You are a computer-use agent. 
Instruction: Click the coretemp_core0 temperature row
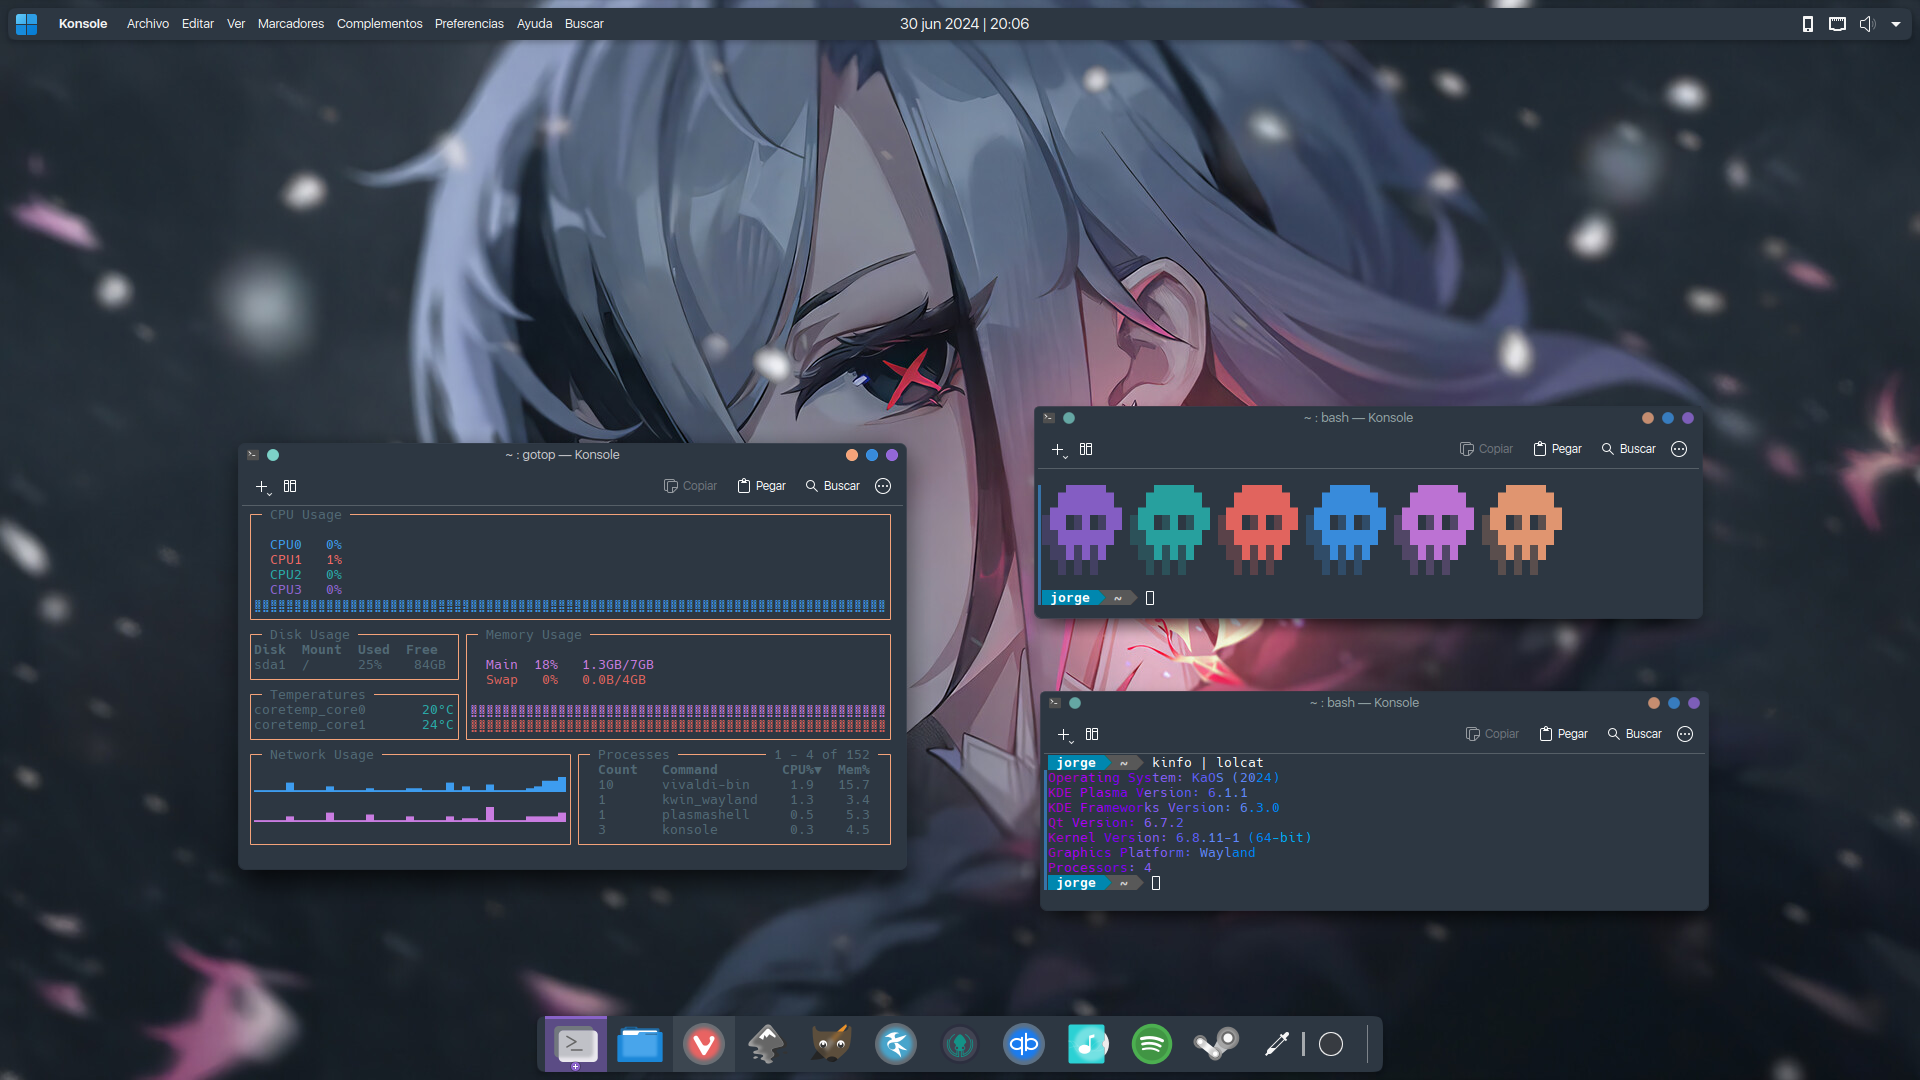coord(354,710)
